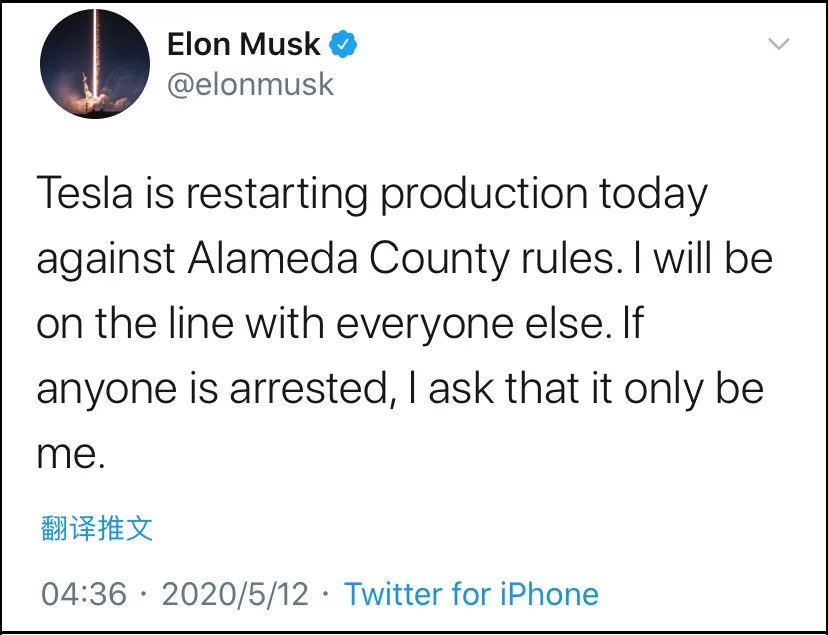The height and width of the screenshot is (635, 828).
Task: Click the 2020/5/12 post date
Action: point(235,594)
